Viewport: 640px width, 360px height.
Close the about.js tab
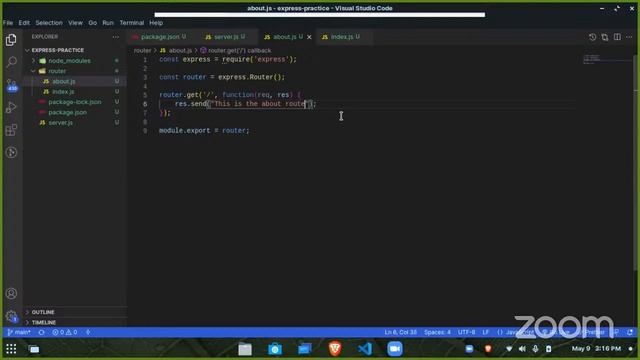pos(309,37)
